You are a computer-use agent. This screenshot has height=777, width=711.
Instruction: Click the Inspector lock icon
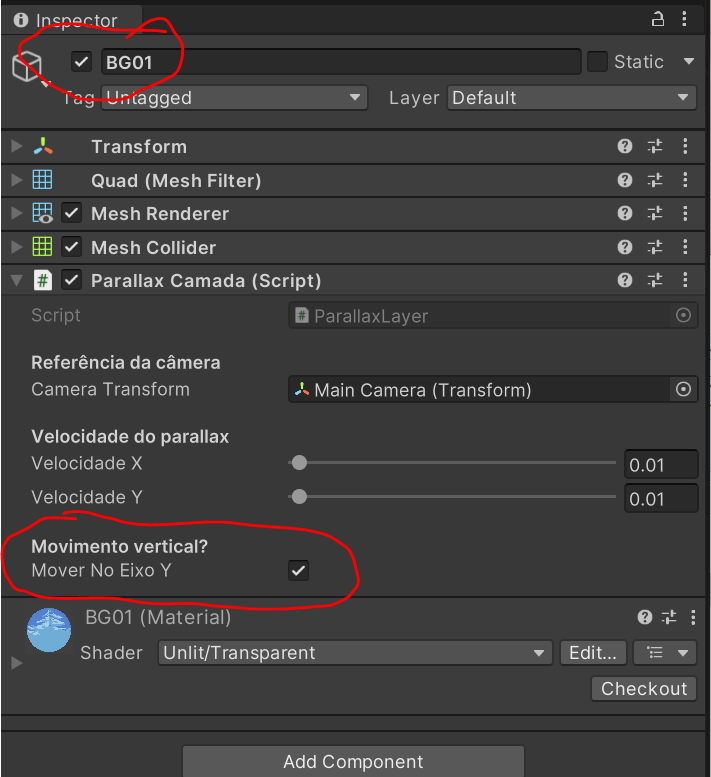(657, 19)
